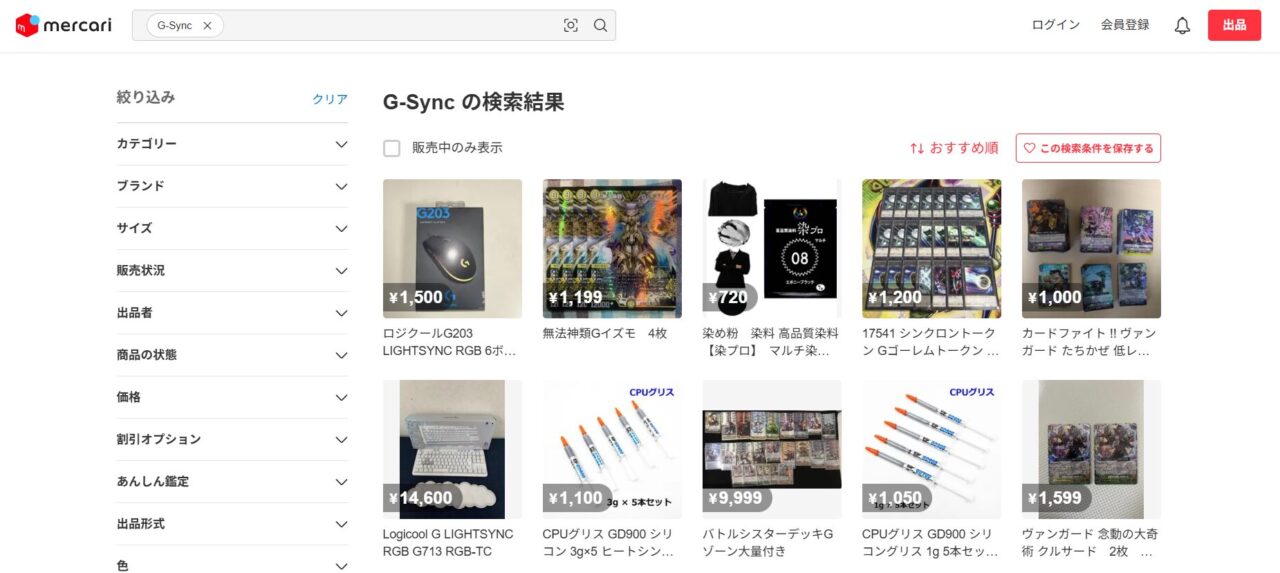Screen dimensions: 1280x573
Task: Click title ロジクールG203 LIGHTSYNC RGB
Action: (450, 342)
